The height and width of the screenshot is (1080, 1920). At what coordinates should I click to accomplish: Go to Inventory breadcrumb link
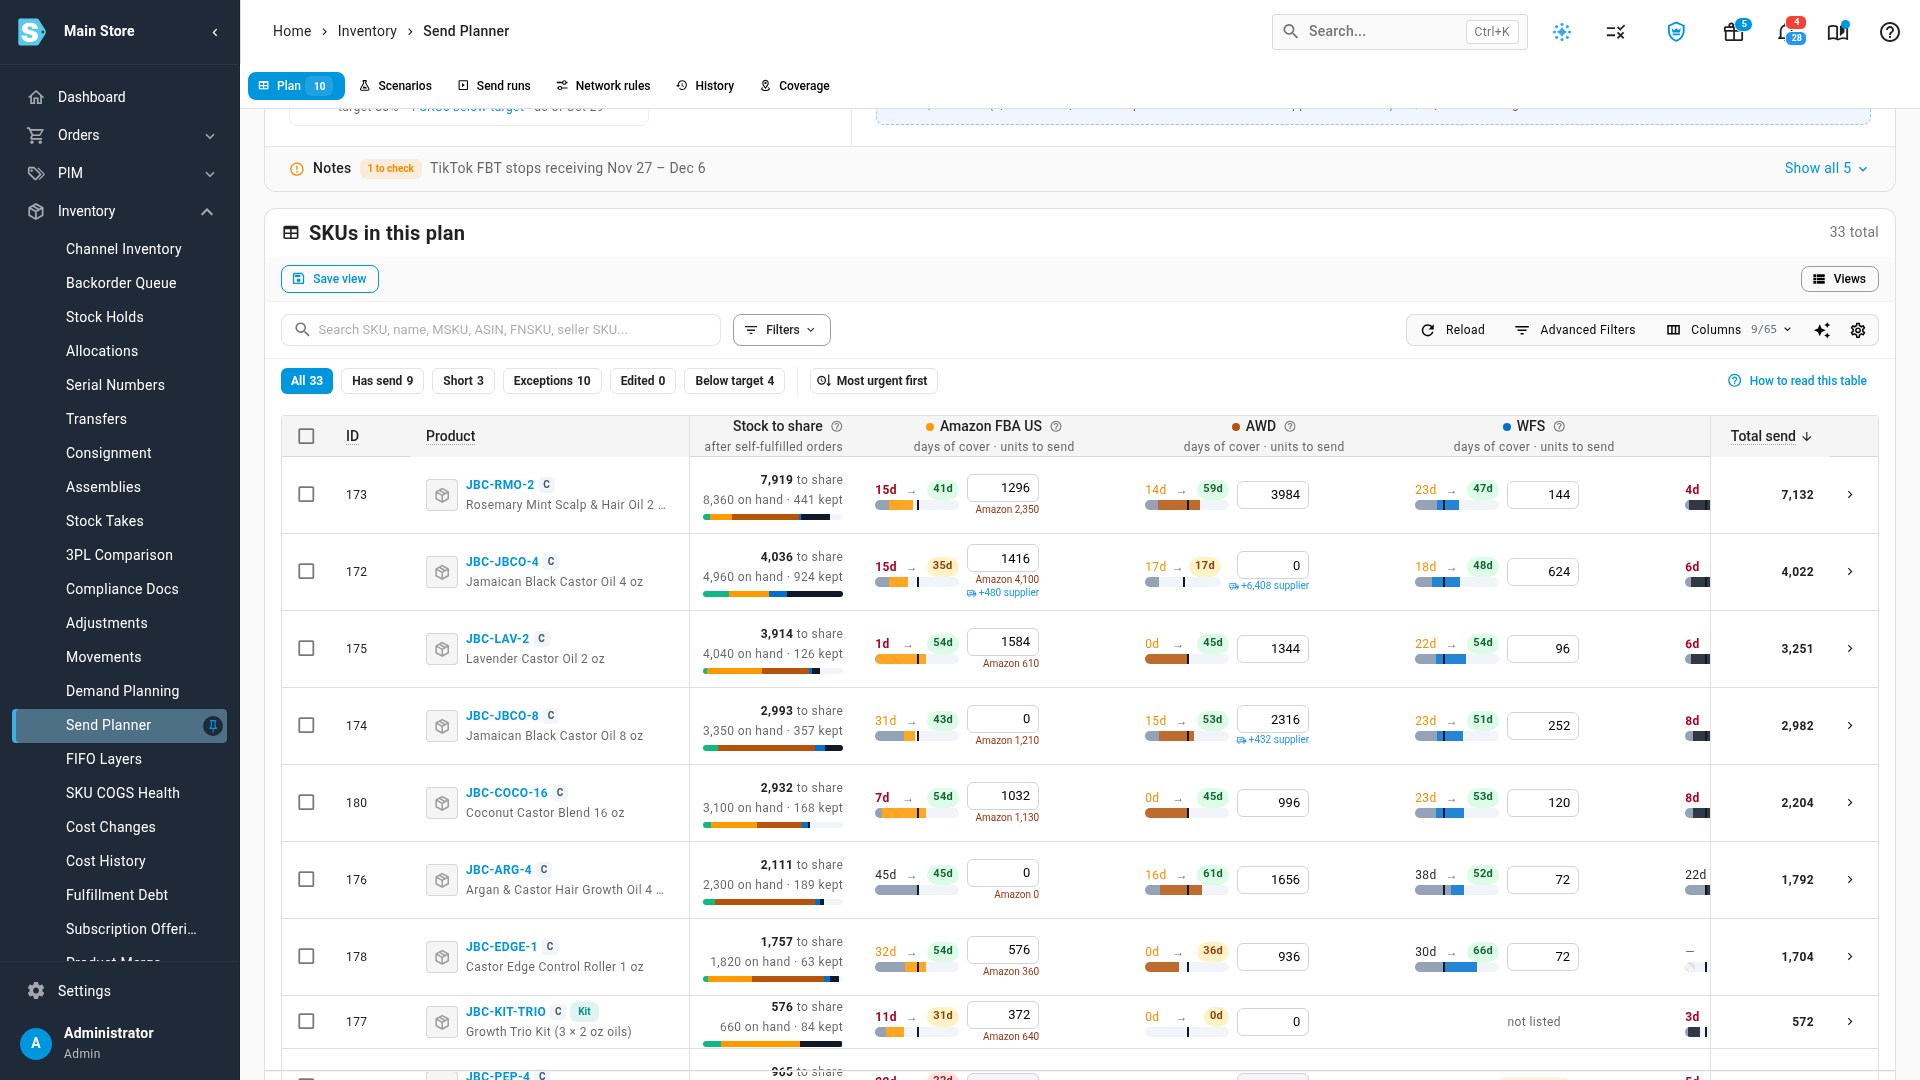tap(367, 32)
